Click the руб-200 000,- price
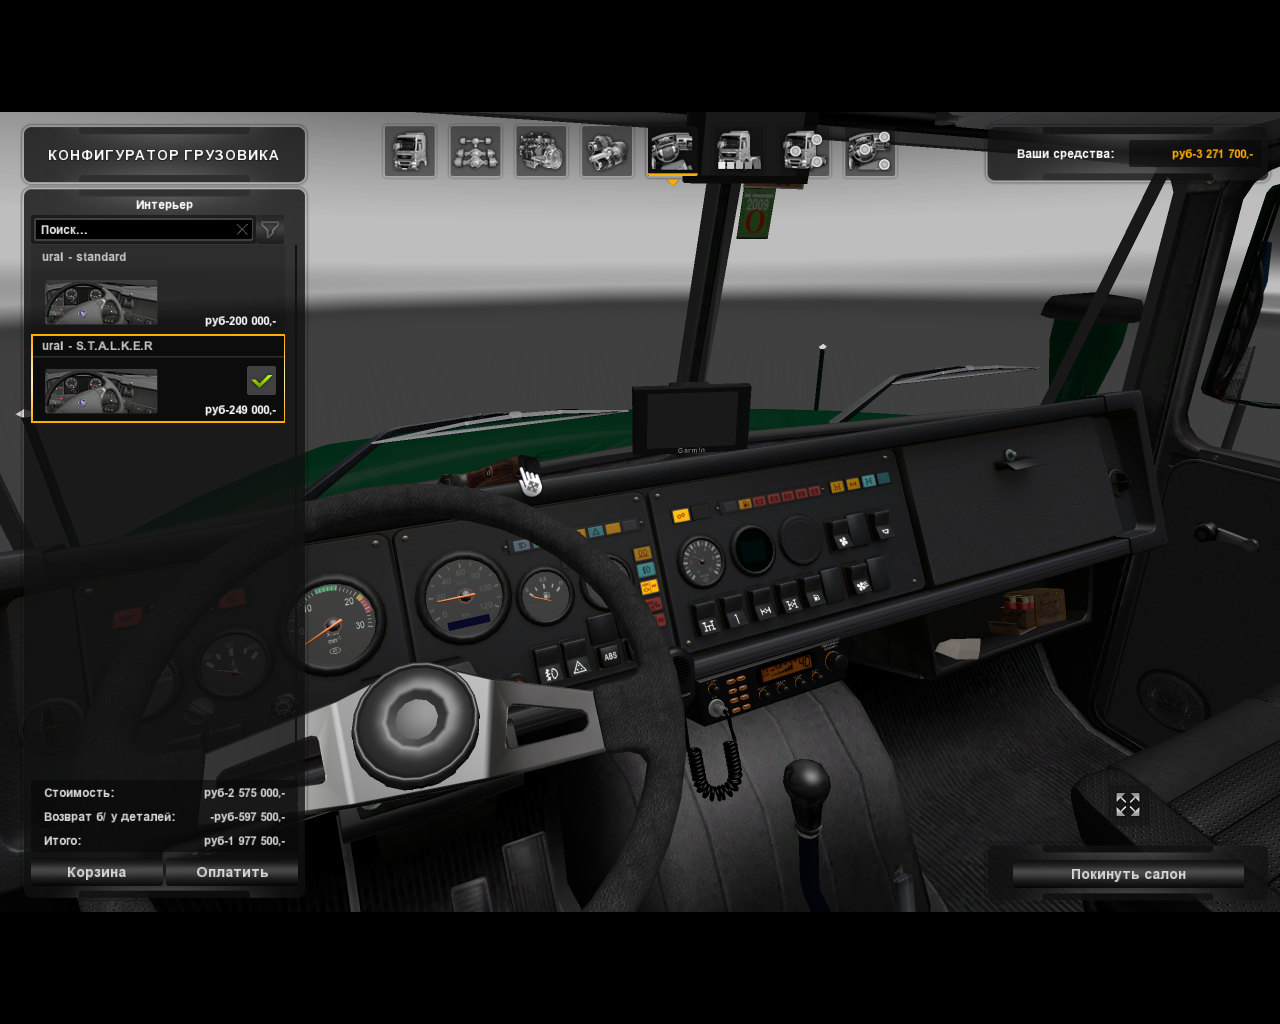The image size is (1280, 1024). (240, 321)
